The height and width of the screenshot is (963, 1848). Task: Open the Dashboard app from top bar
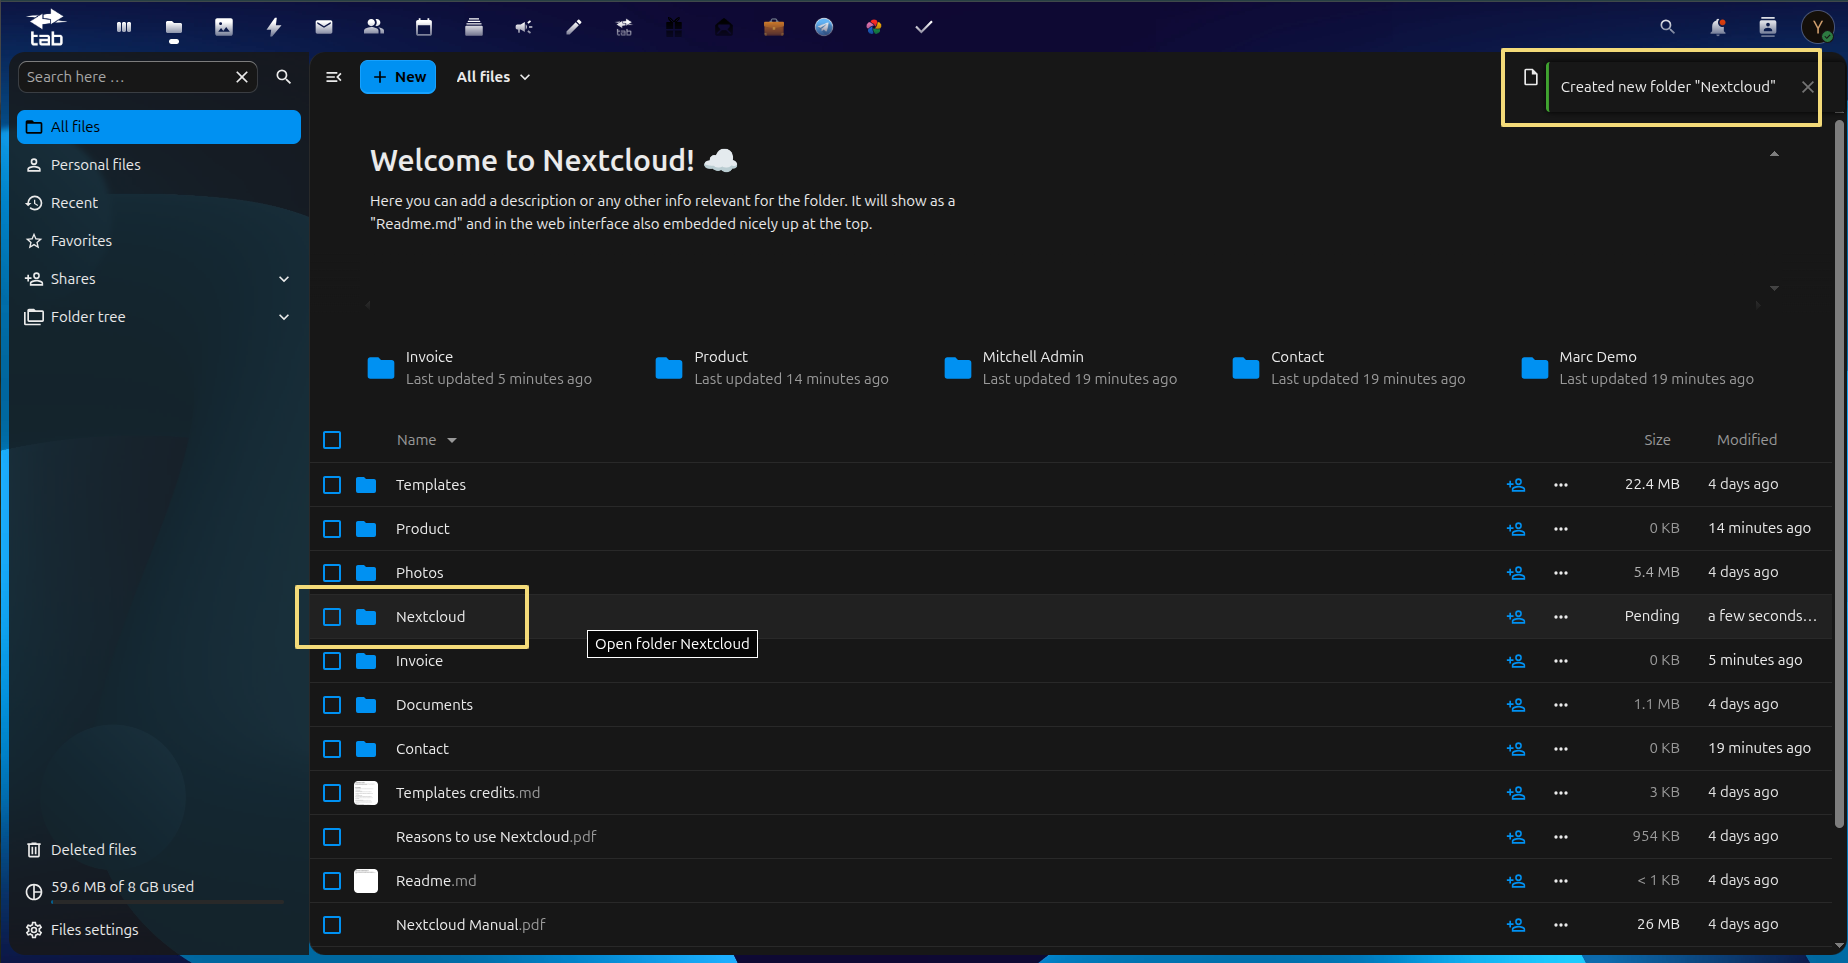pos(124,27)
